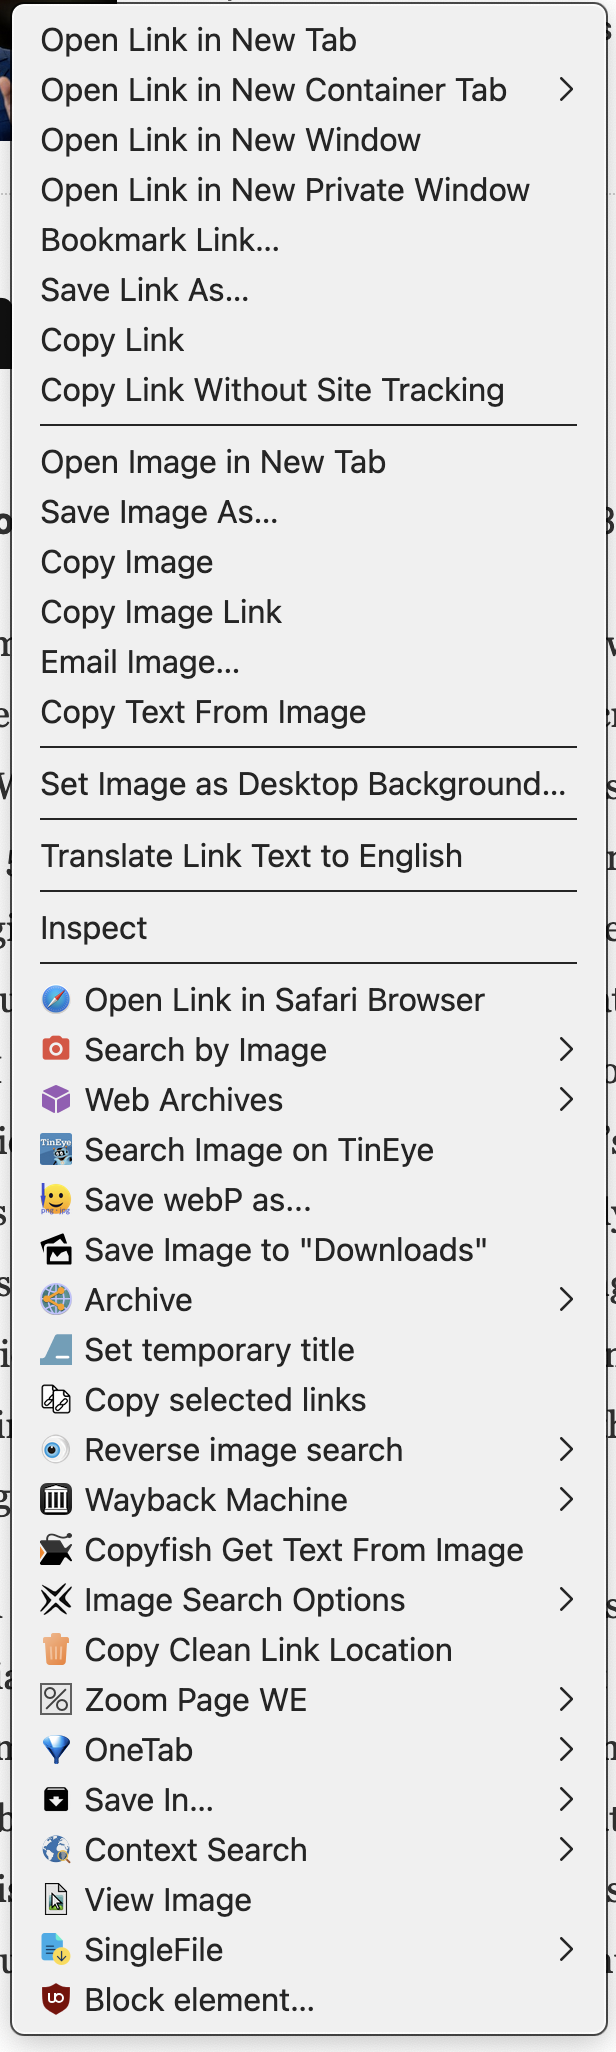
Task: Click the Copy Clean Link trash icon
Action: pyautogui.click(x=56, y=1650)
